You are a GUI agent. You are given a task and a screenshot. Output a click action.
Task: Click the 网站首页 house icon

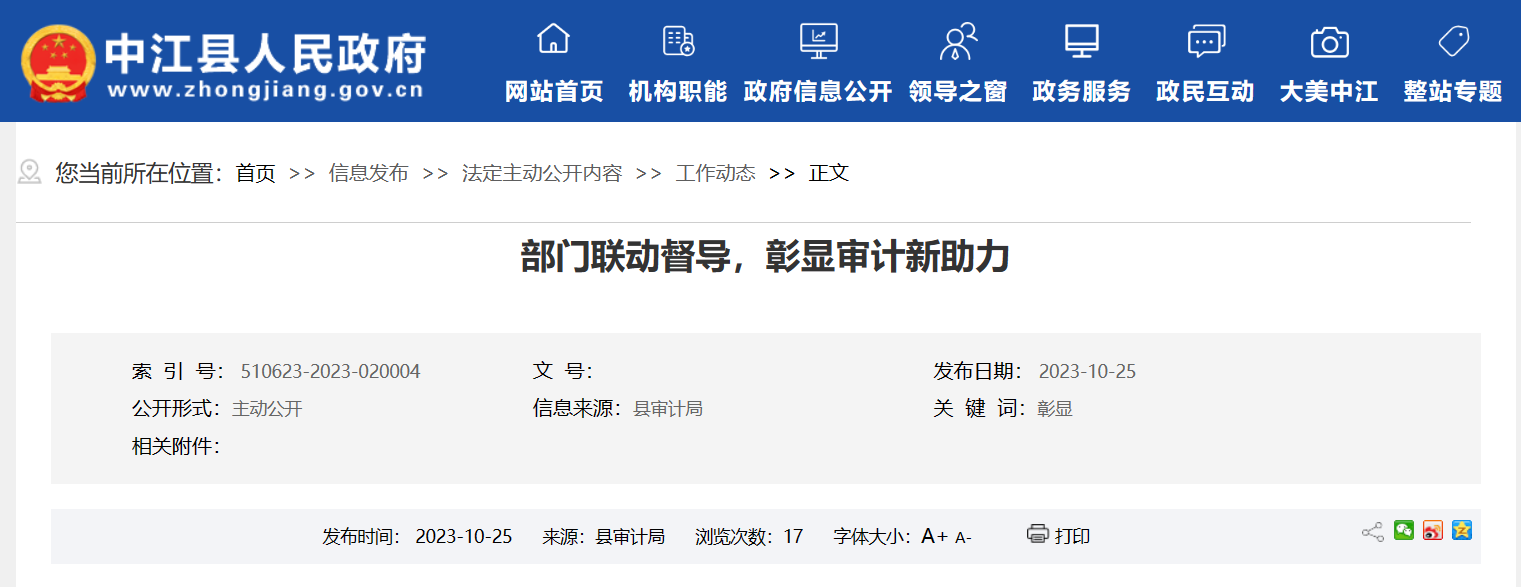pyautogui.click(x=553, y=40)
